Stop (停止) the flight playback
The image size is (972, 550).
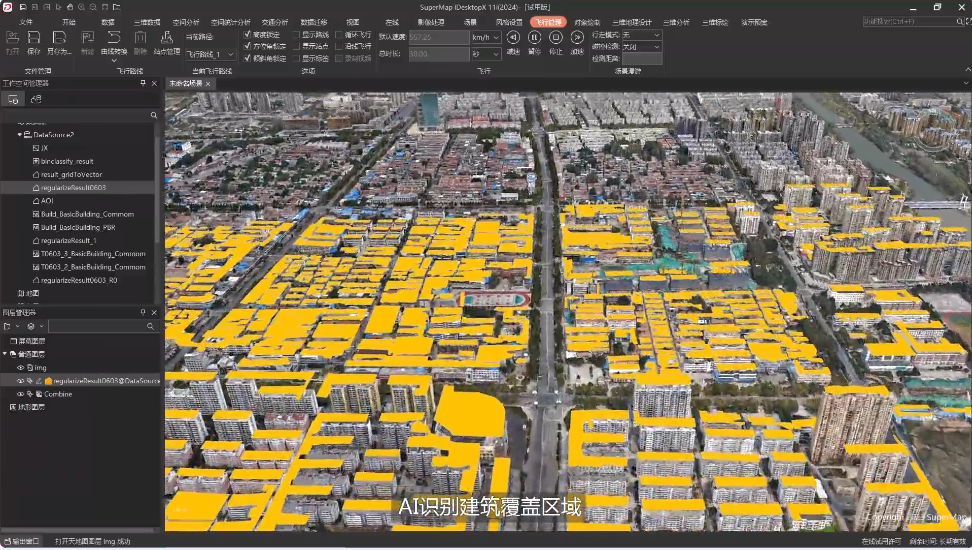555,37
